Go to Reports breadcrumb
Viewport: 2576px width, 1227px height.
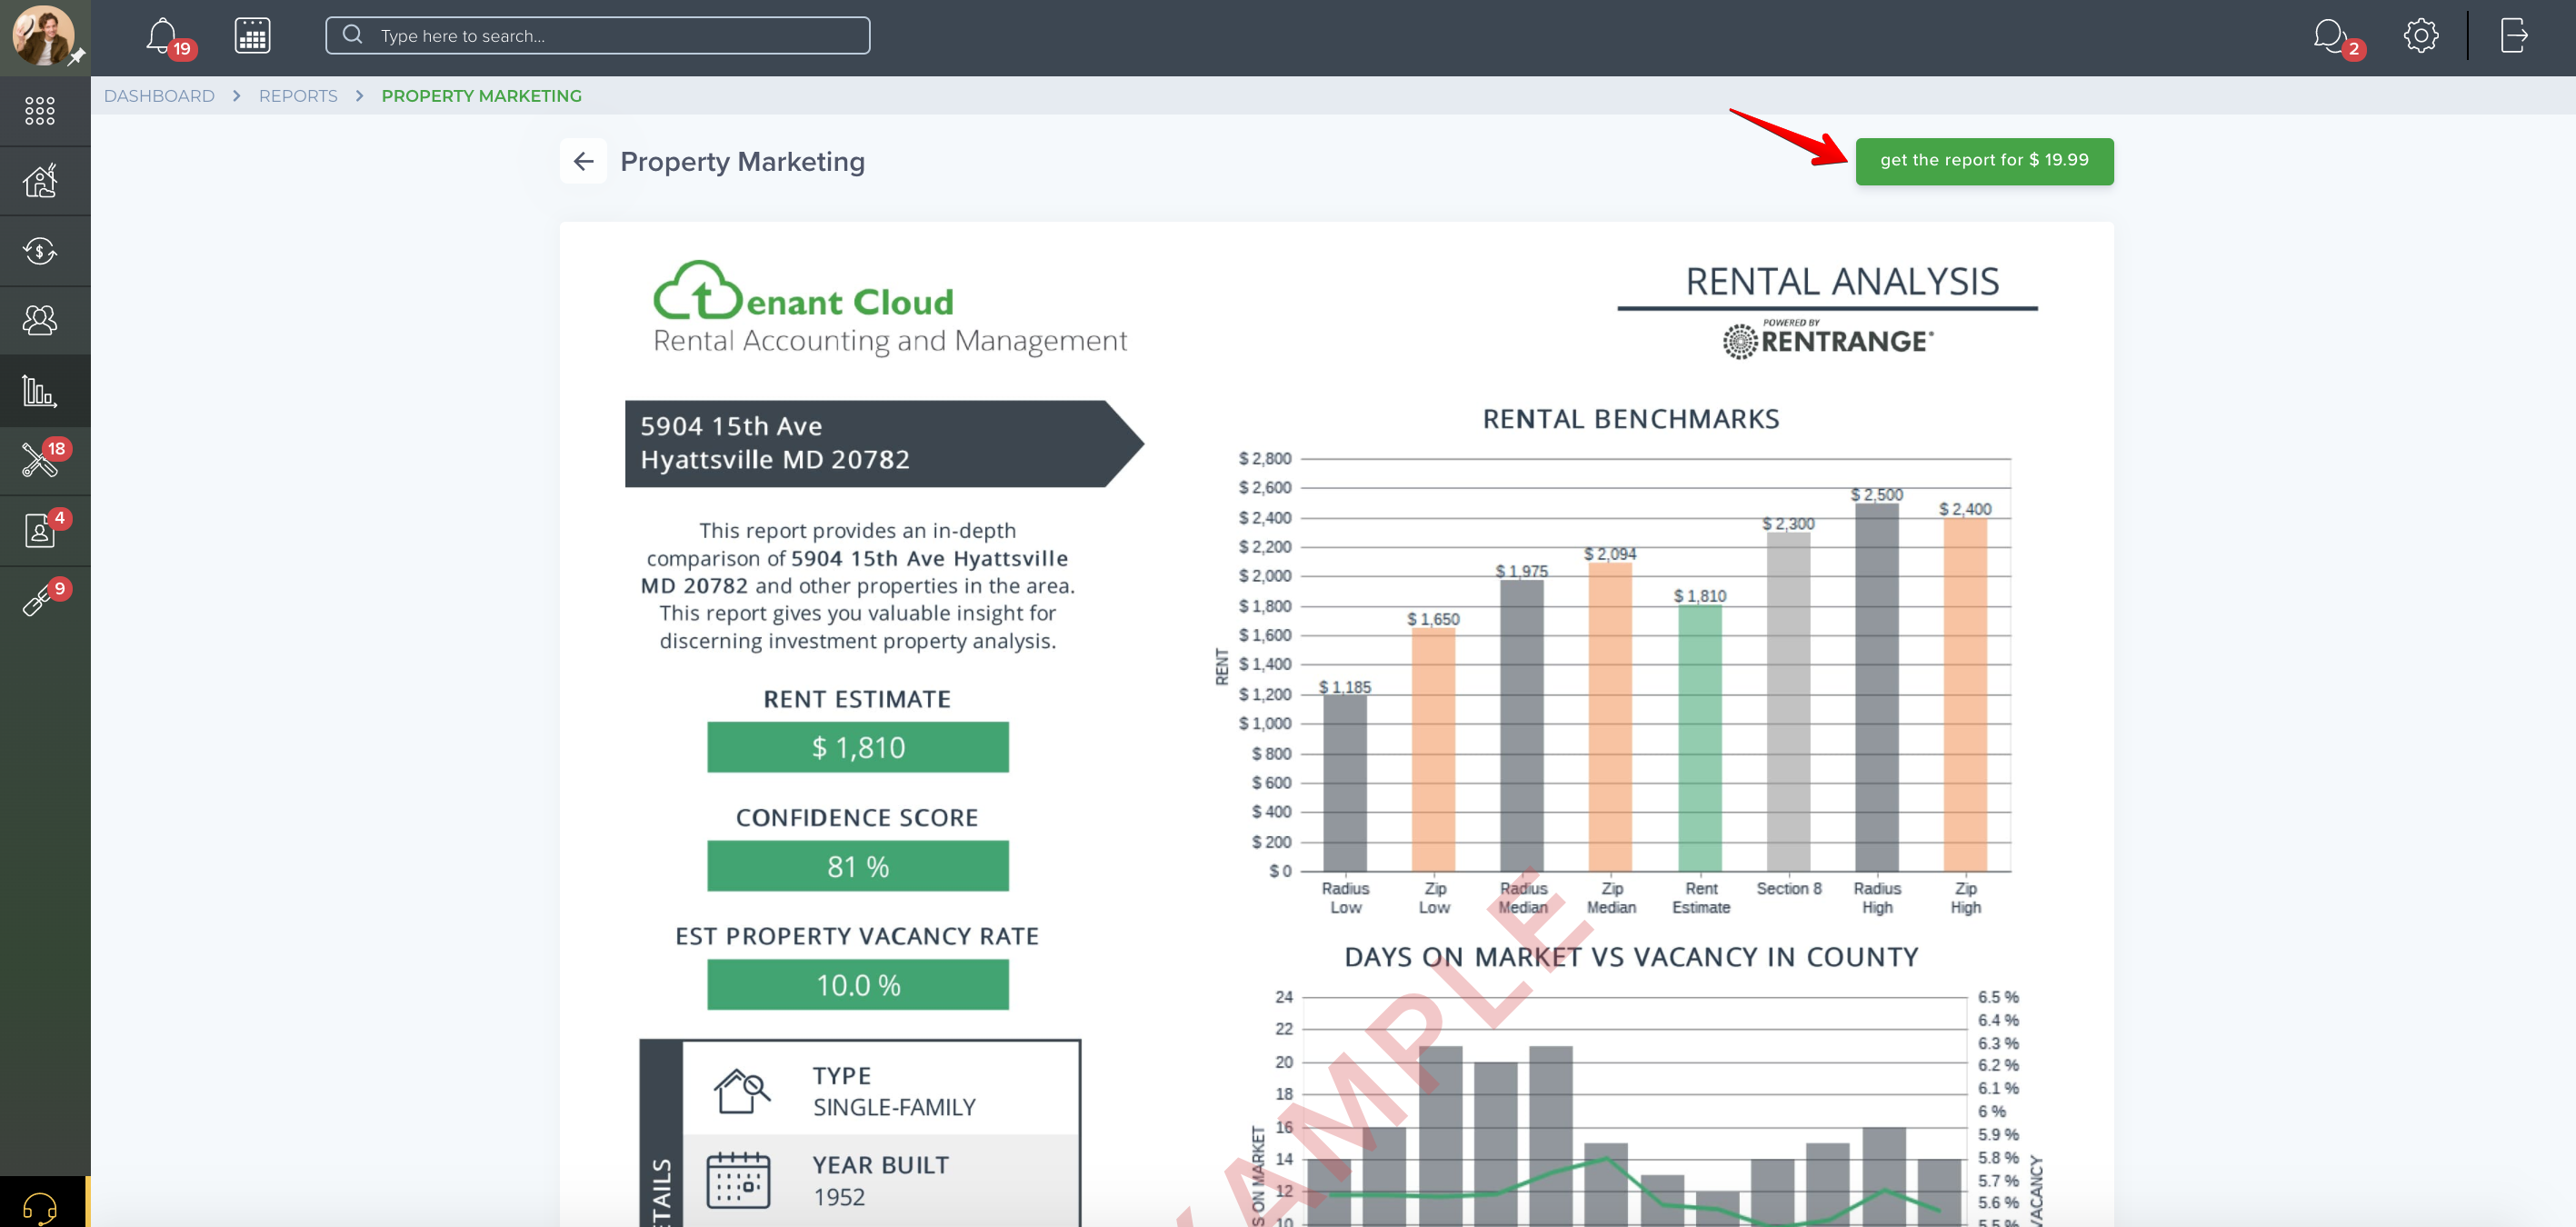[298, 96]
